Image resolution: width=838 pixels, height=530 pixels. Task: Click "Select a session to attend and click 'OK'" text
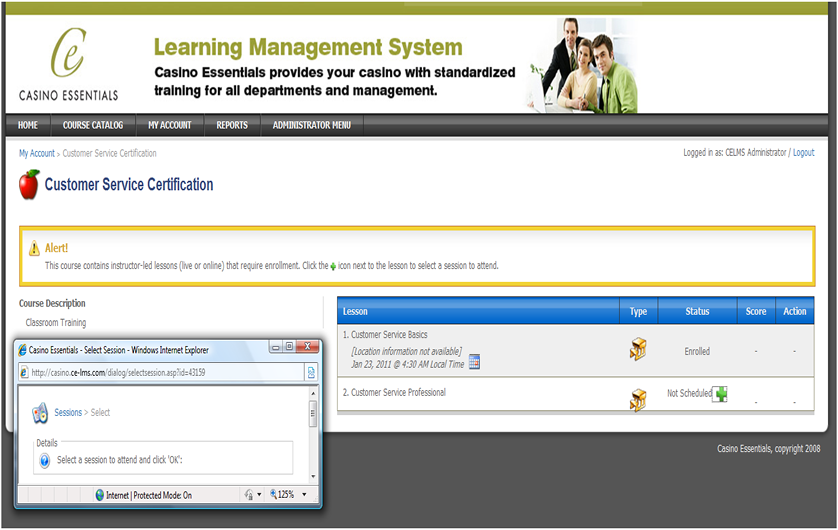(120, 460)
